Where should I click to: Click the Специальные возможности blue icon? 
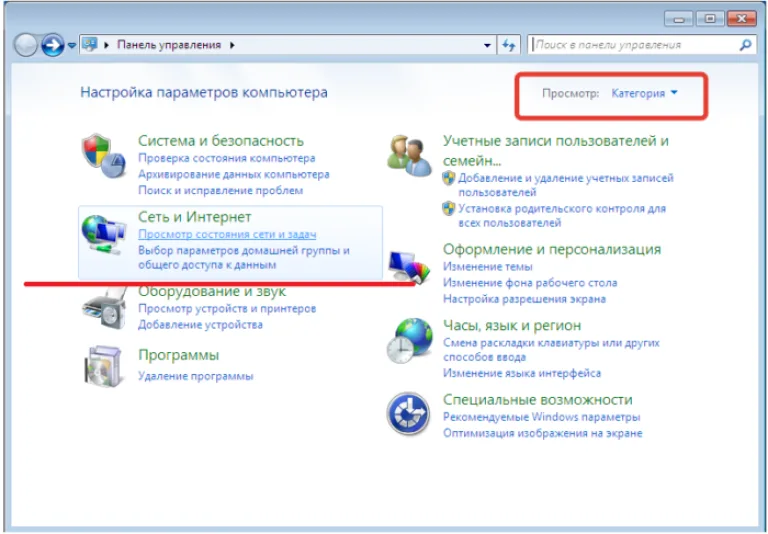tap(408, 413)
